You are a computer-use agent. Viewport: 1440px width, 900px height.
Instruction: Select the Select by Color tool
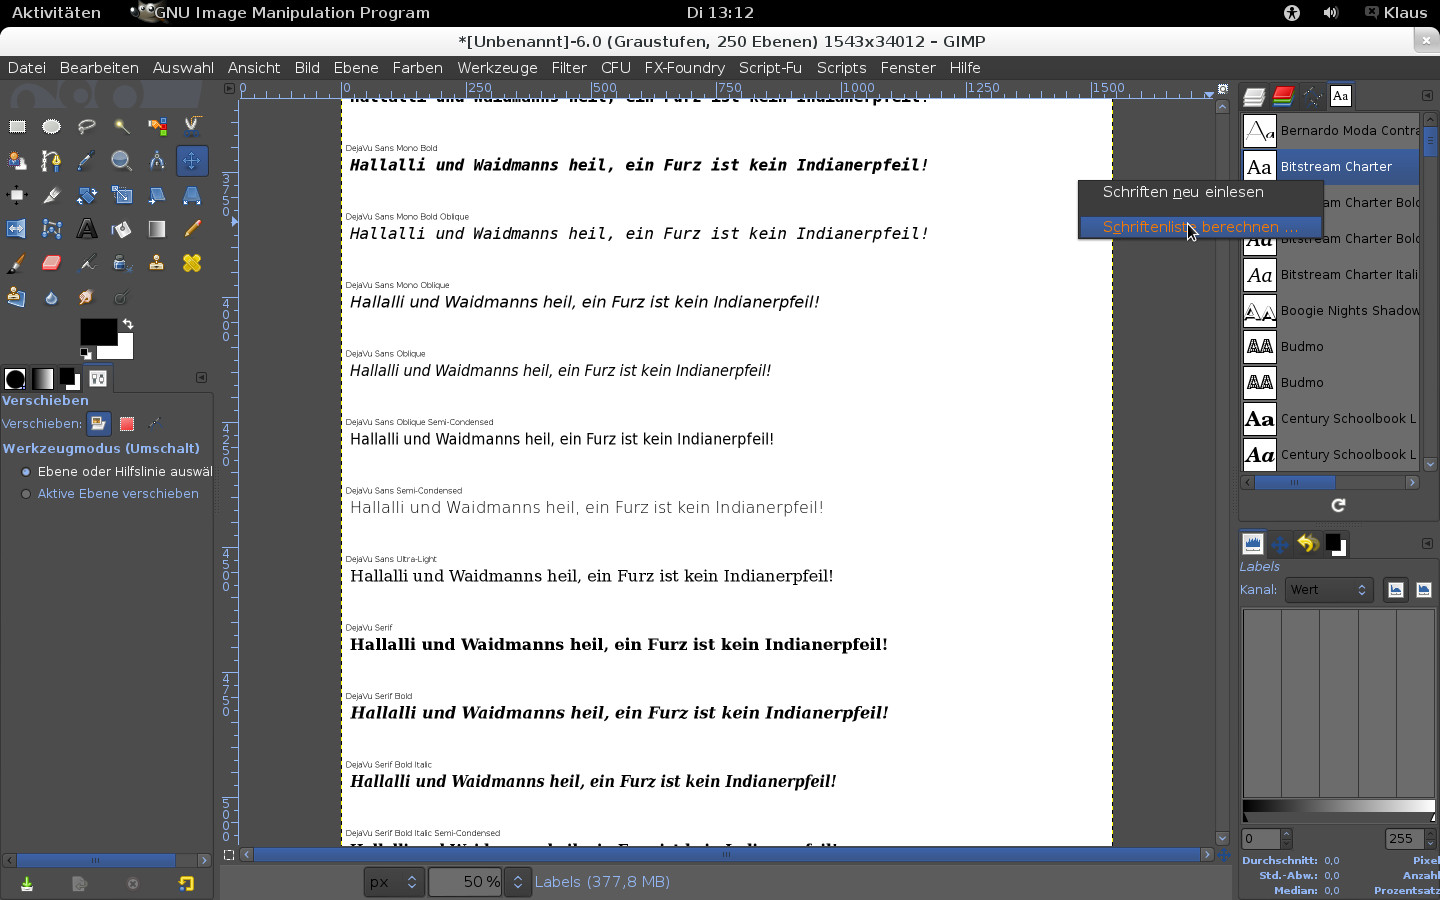point(157,126)
